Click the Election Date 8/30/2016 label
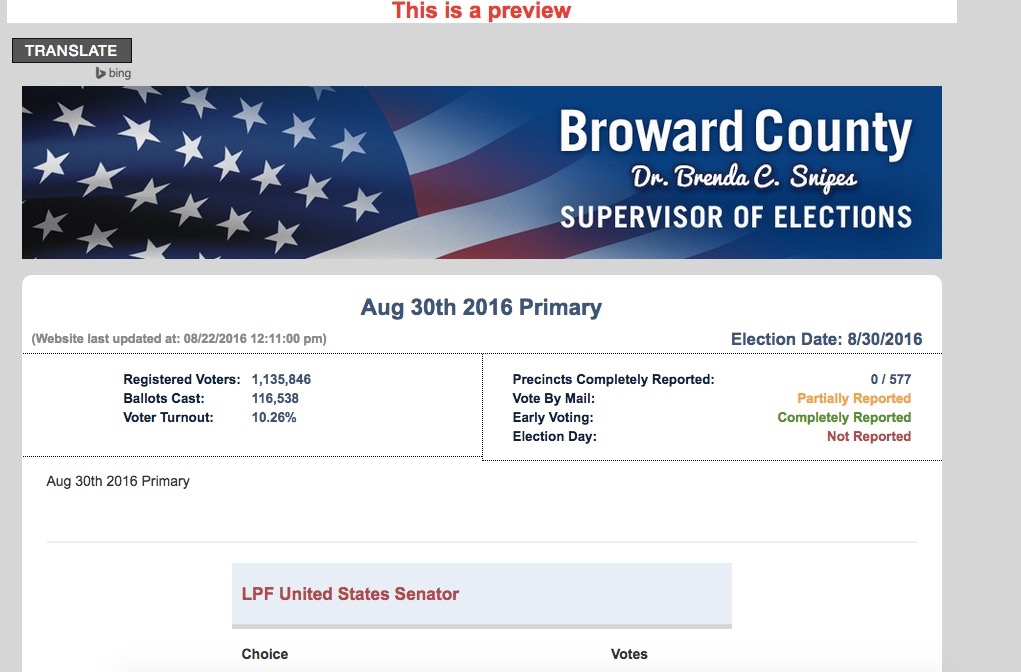The height and width of the screenshot is (672, 1021). pyautogui.click(x=826, y=339)
